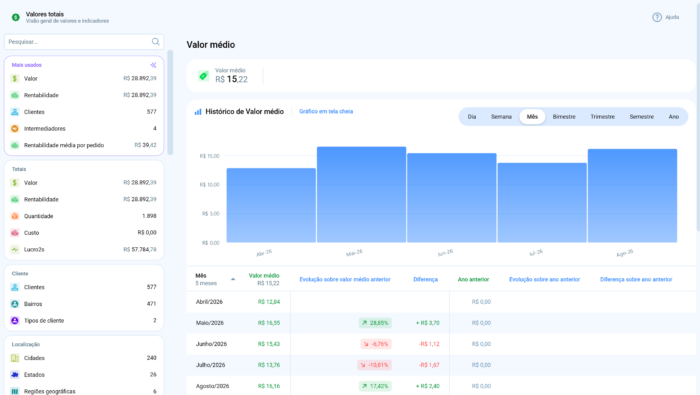Select the Abril/2026 table row
This screenshot has height=395, width=700.
coord(441,302)
